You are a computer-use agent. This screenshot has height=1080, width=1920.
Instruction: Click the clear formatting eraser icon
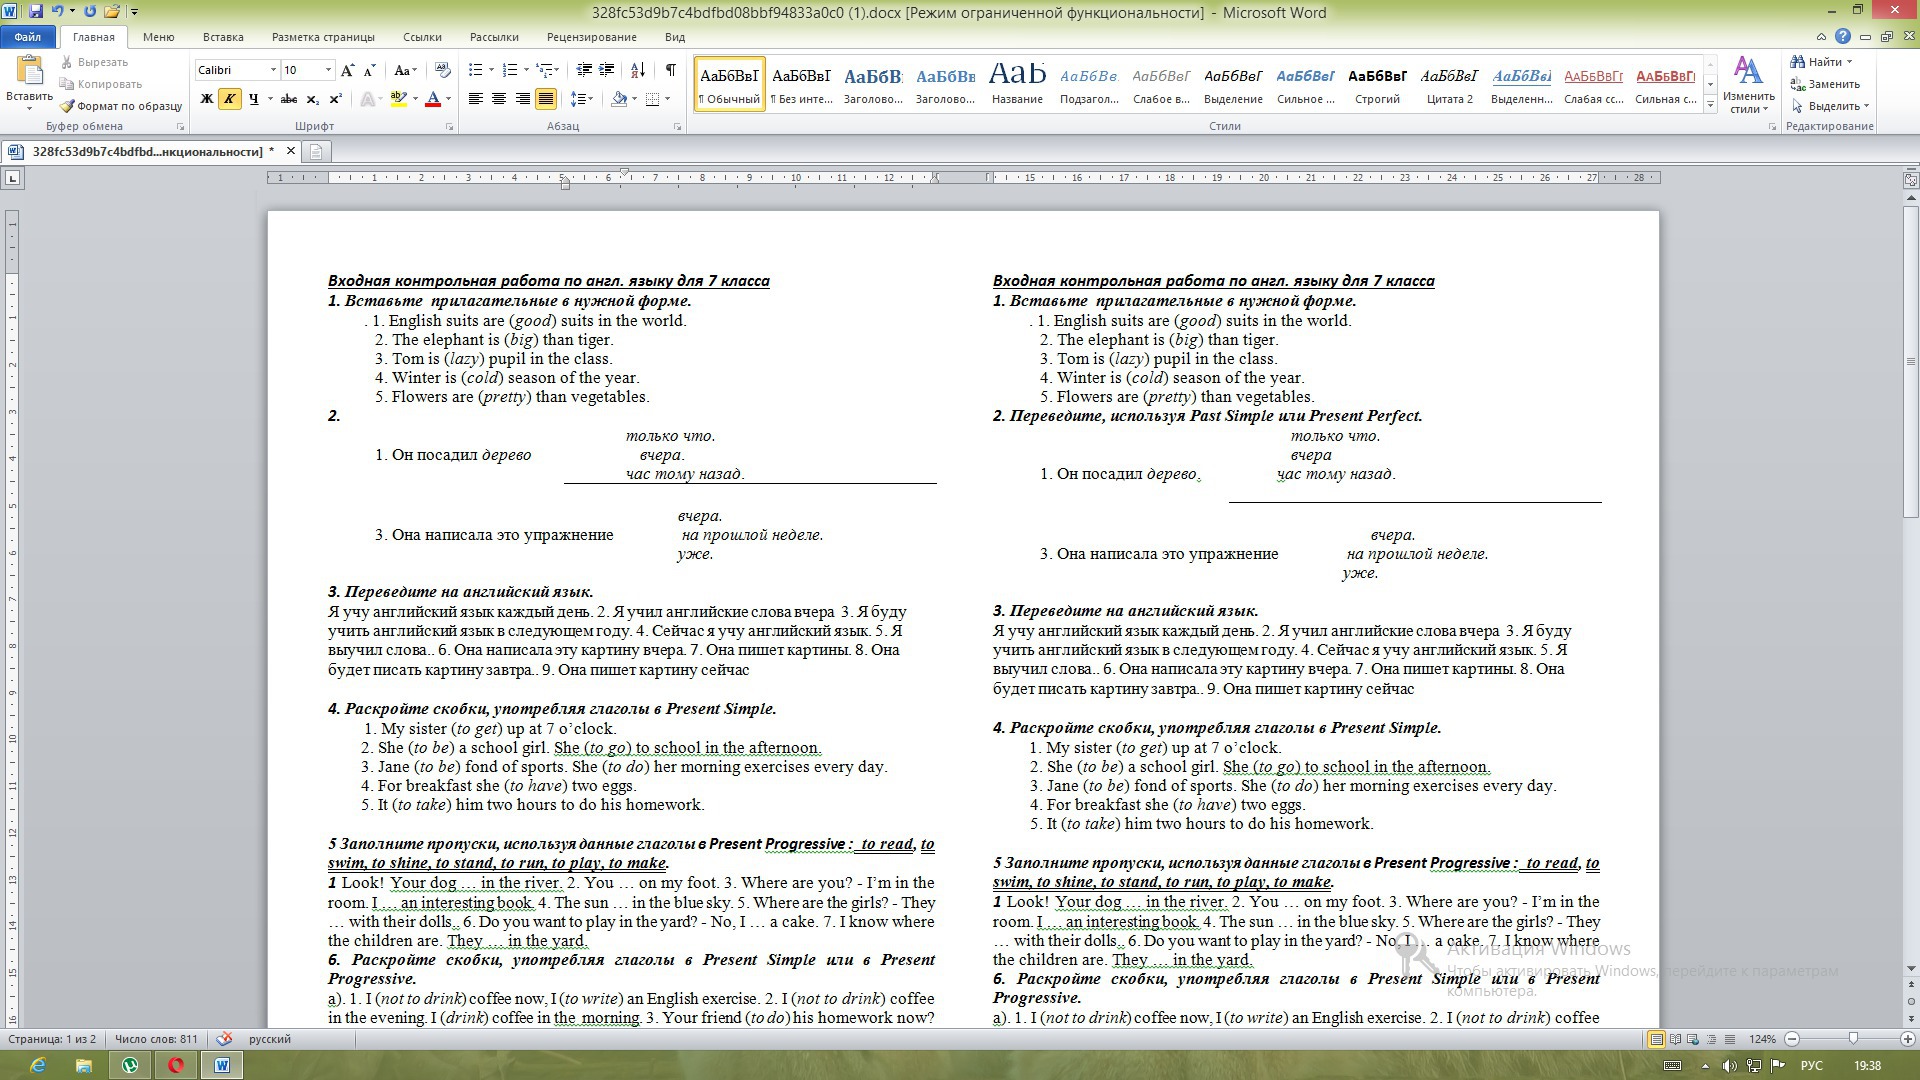[x=443, y=70]
